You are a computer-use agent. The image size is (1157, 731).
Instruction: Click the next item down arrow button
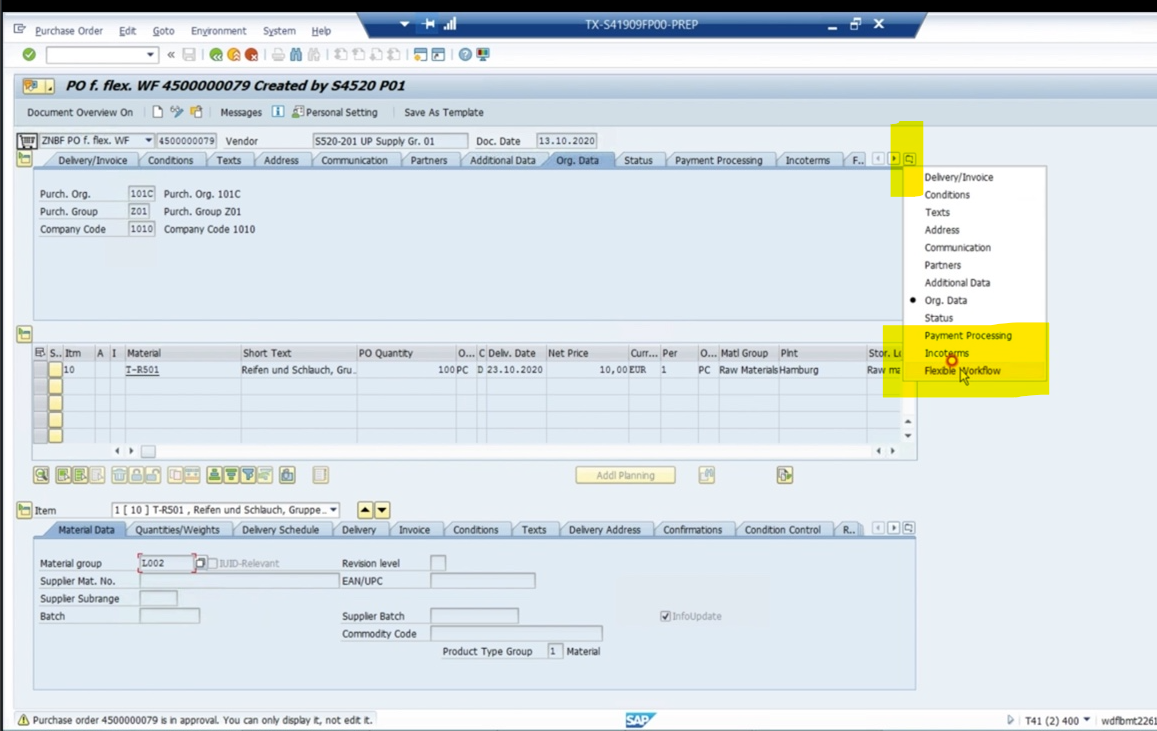[382, 510]
